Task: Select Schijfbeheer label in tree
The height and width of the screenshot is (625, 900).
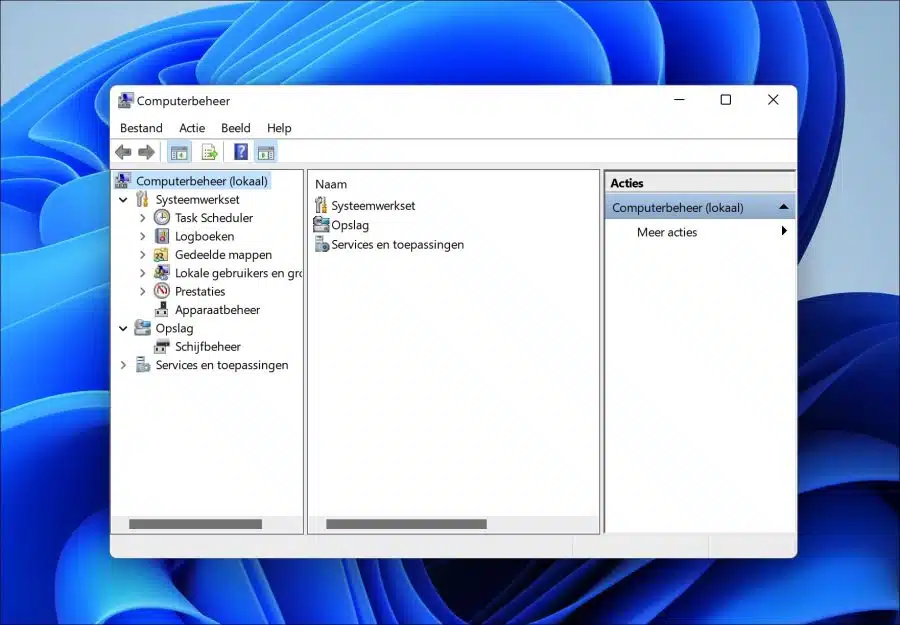Action: click(208, 347)
